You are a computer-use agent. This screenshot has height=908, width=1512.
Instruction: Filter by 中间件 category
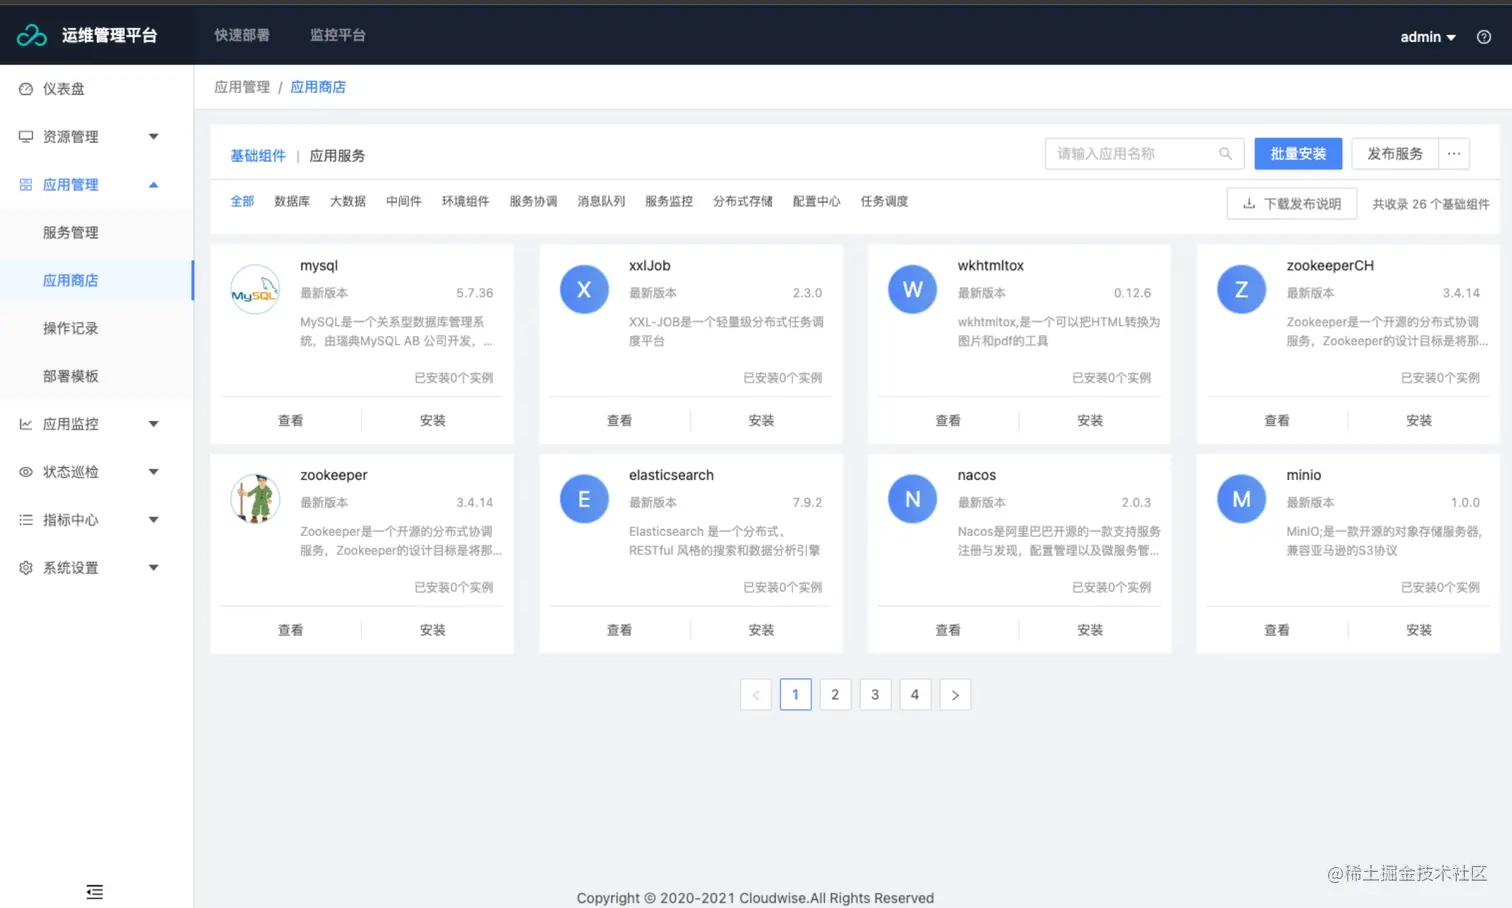[404, 202]
